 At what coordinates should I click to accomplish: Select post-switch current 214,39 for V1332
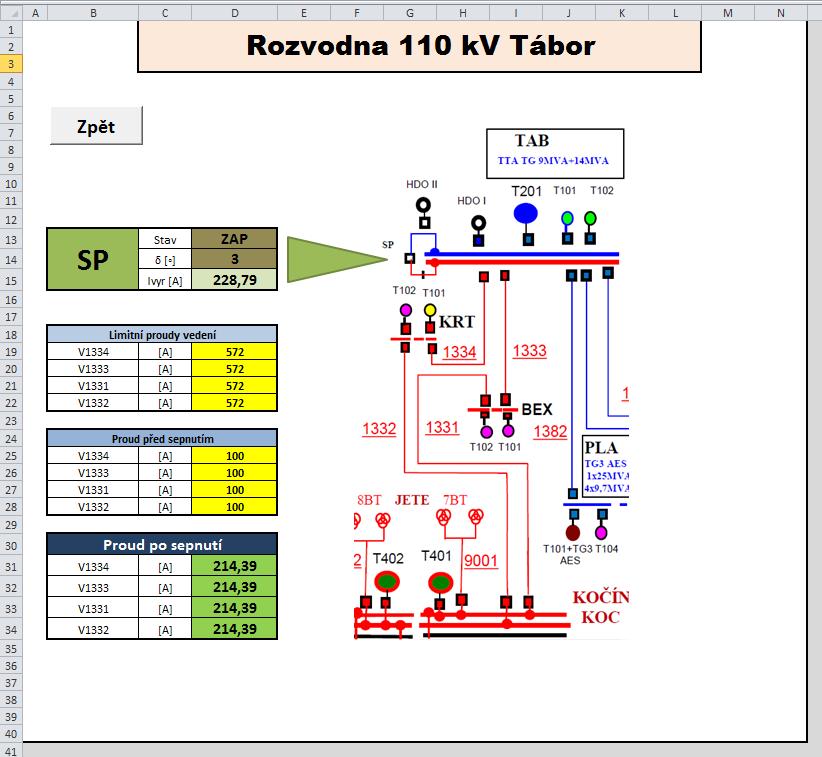click(234, 629)
